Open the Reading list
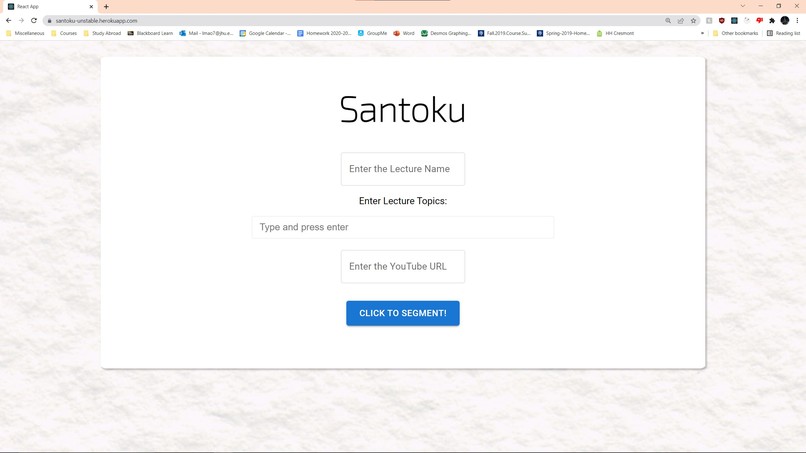The width and height of the screenshot is (806, 453). pos(783,33)
